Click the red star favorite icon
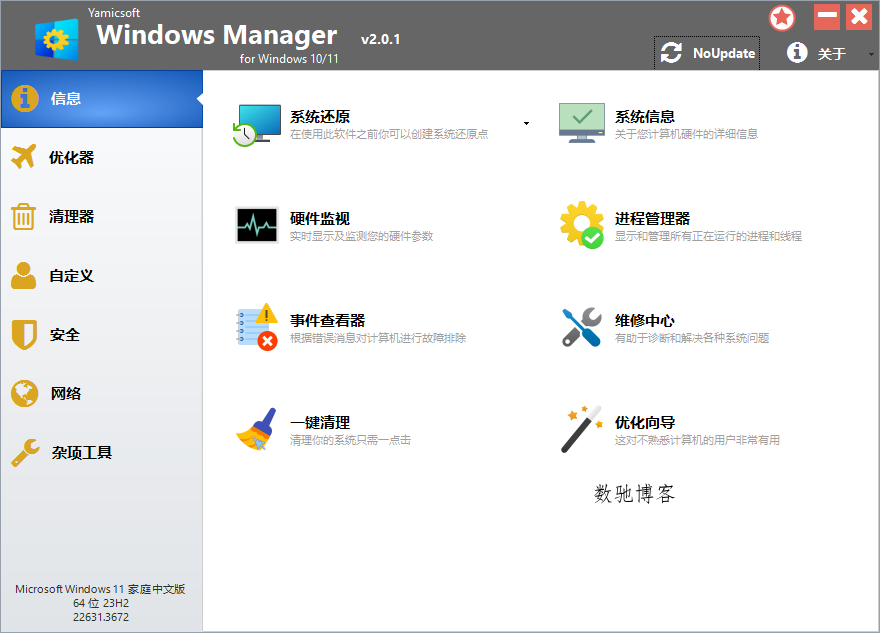This screenshot has width=880, height=633. pos(782,19)
